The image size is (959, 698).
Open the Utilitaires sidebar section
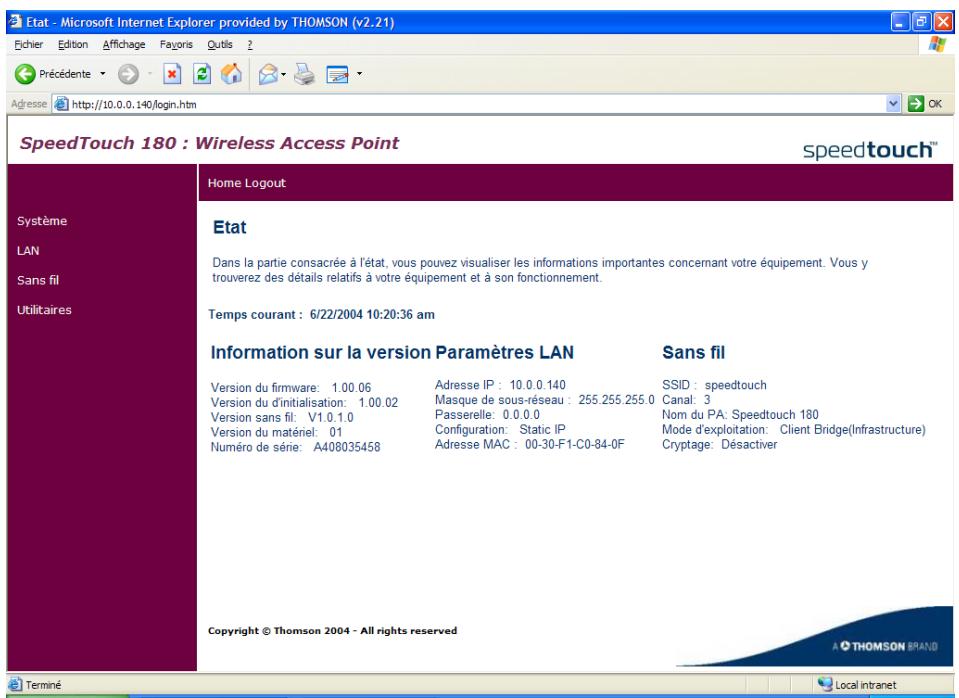44,310
